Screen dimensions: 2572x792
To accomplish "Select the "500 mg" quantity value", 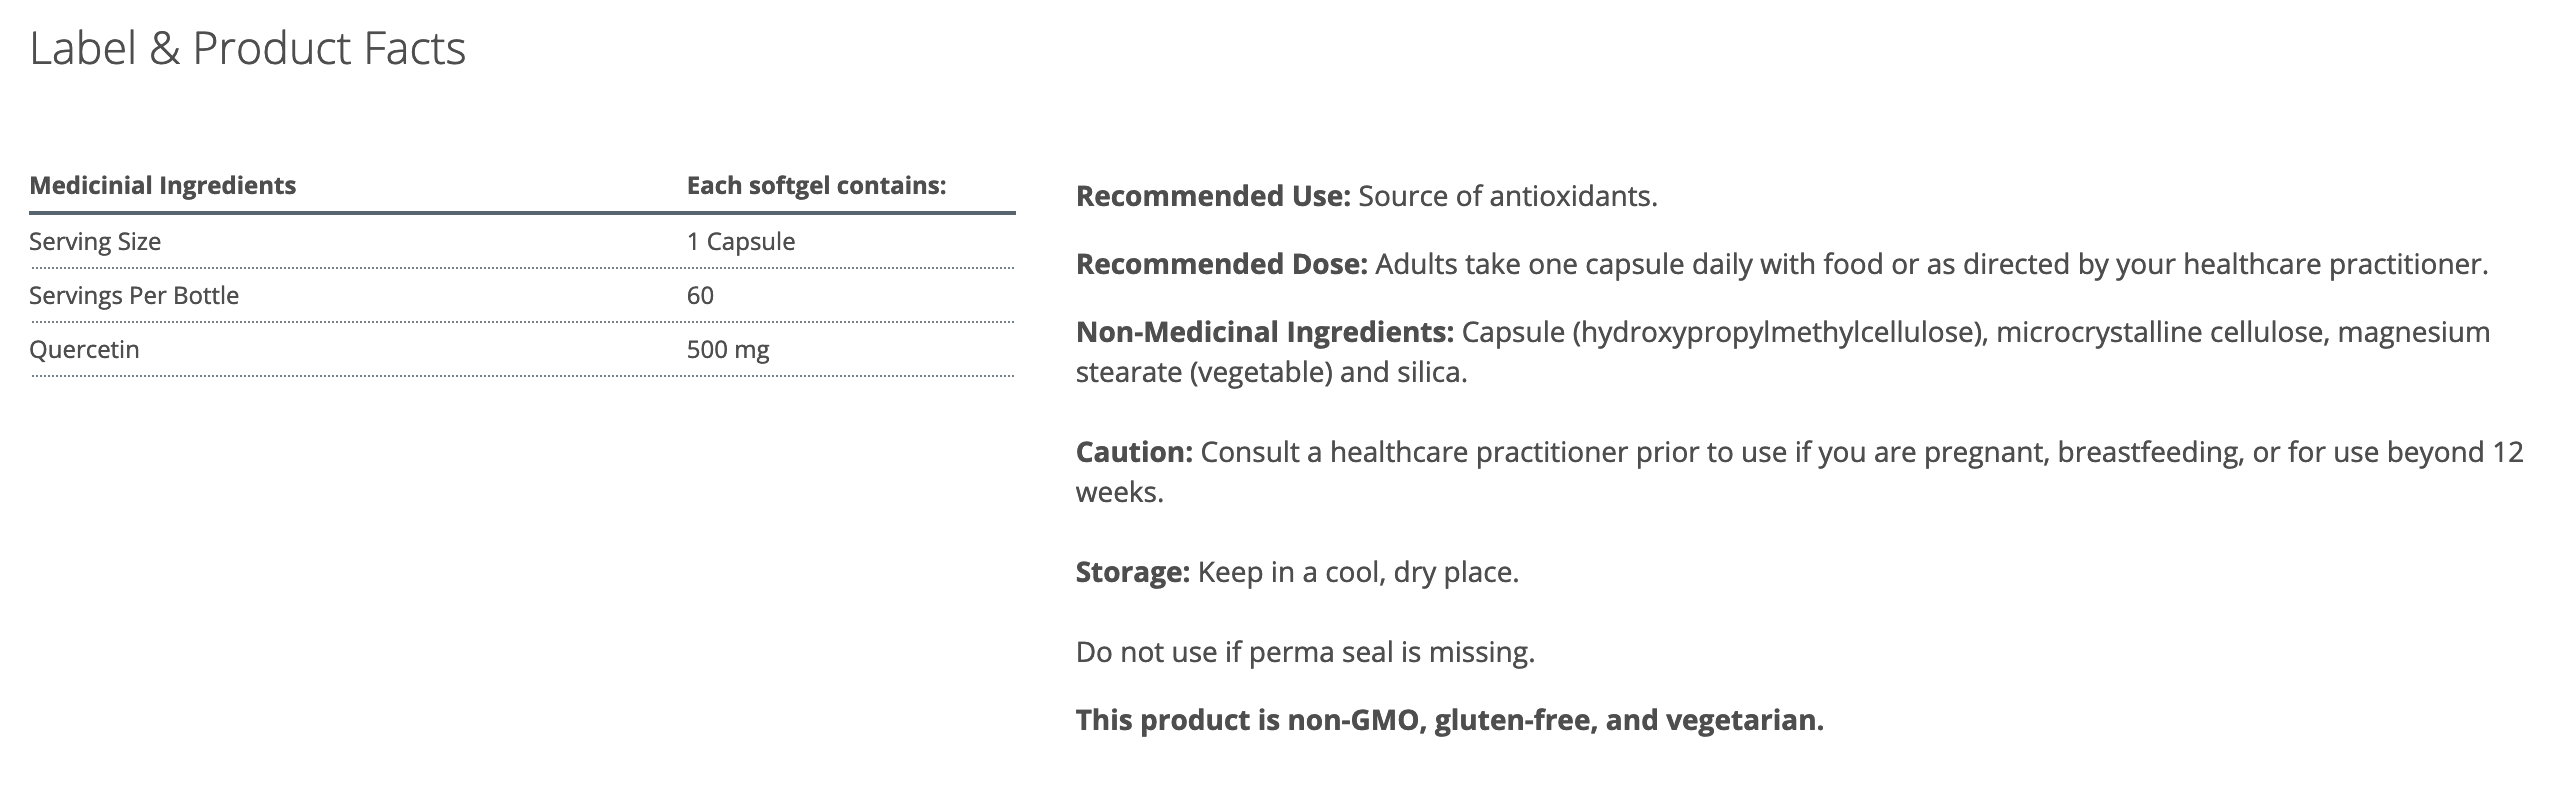I will pyautogui.click(x=728, y=350).
